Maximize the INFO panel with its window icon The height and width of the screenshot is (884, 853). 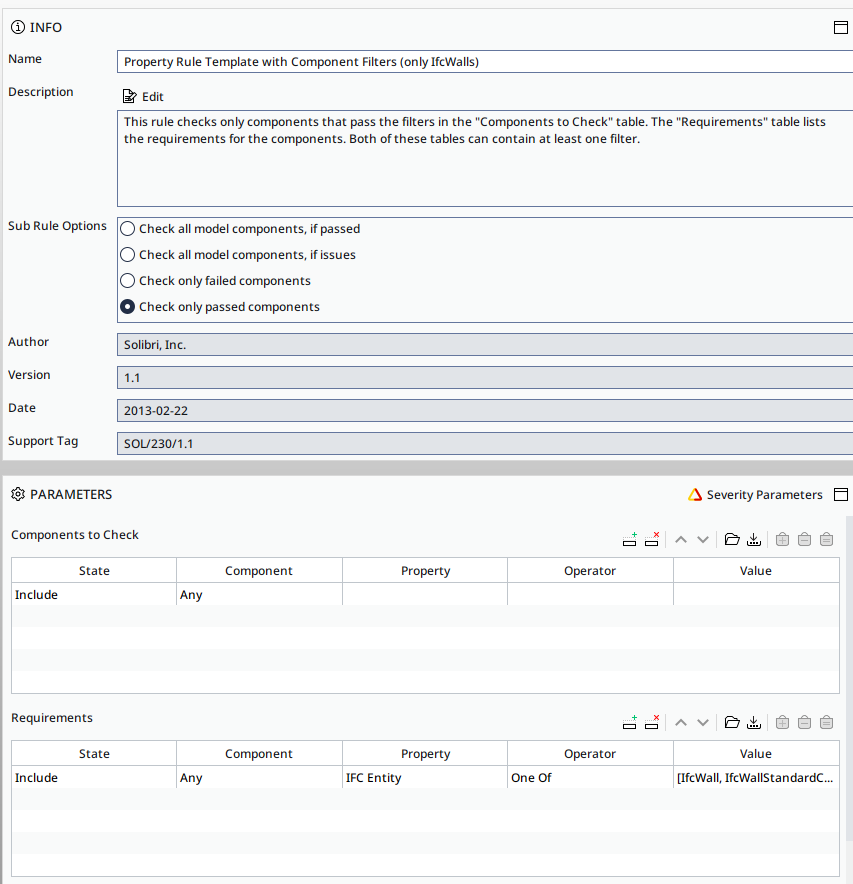tap(841, 27)
